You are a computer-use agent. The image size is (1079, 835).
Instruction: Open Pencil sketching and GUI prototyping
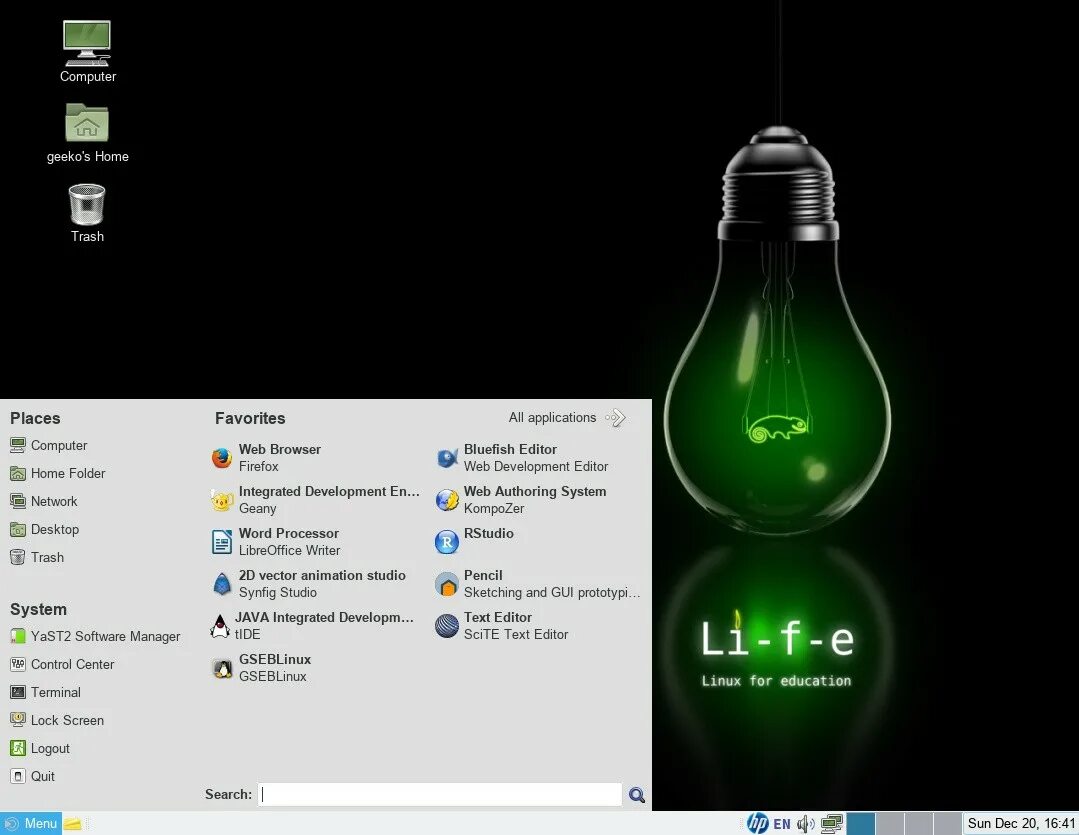click(x=537, y=584)
